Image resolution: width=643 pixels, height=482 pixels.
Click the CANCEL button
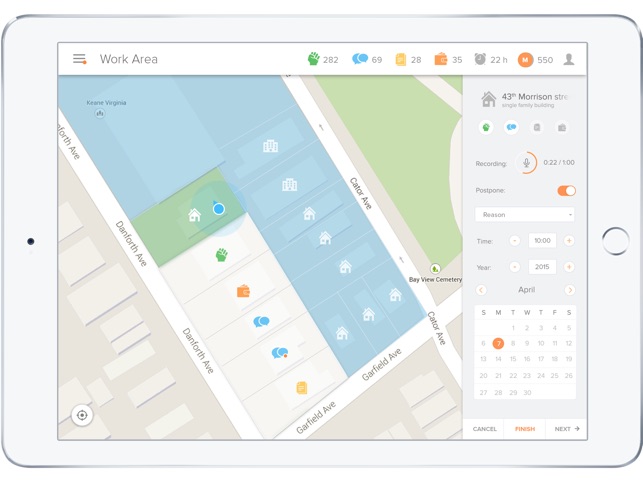click(x=484, y=429)
